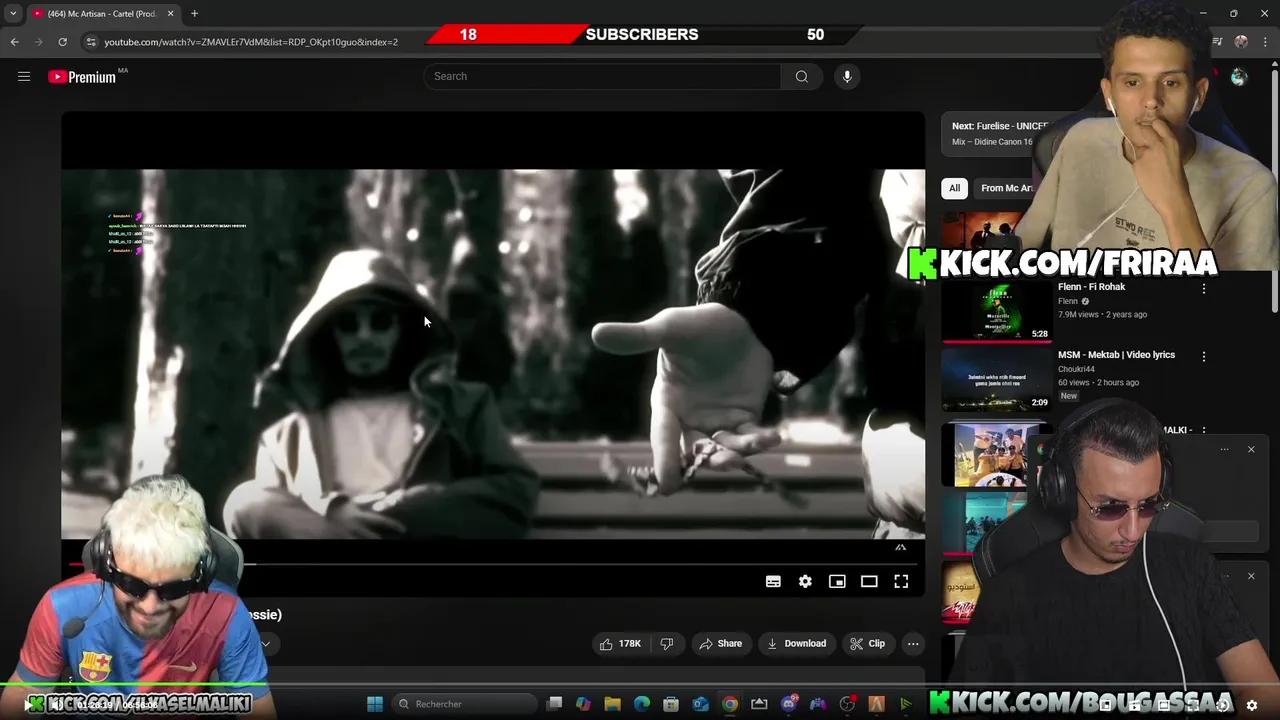Image resolution: width=1280 pixels, height=720 pixels.
Task: Type in the YouTube search field
Action: 602,76
